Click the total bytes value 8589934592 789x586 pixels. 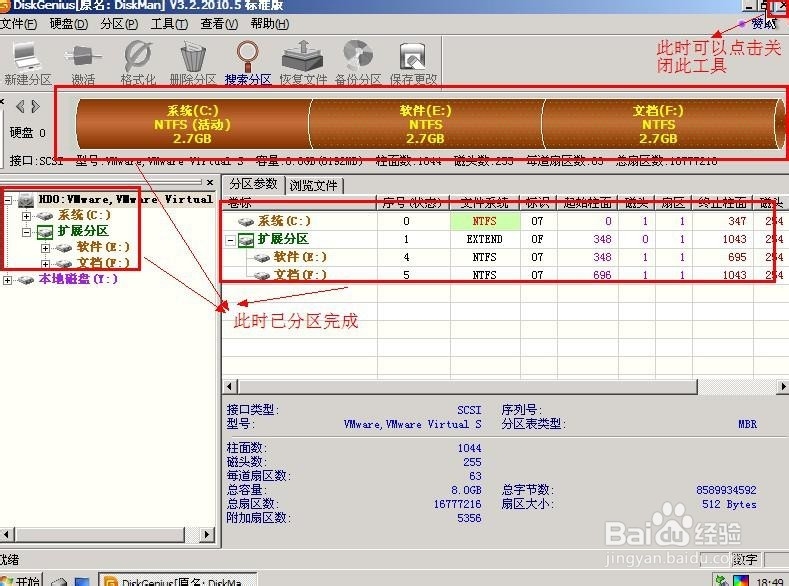click(x=726, y=490)
